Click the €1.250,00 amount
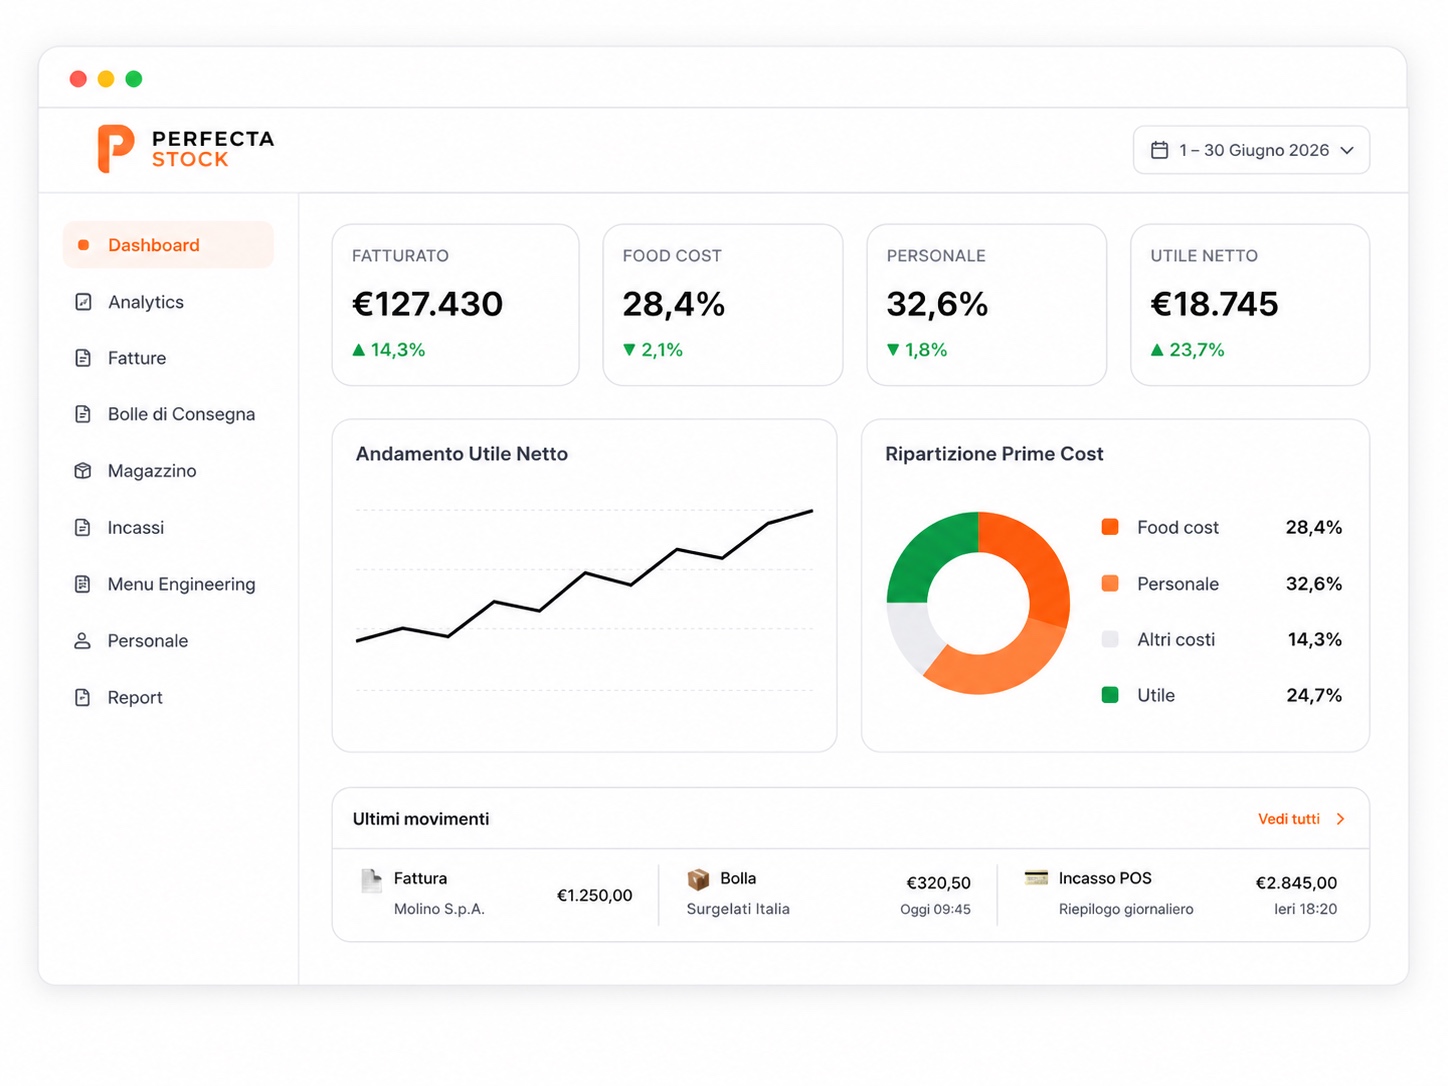 pos(594,896)
